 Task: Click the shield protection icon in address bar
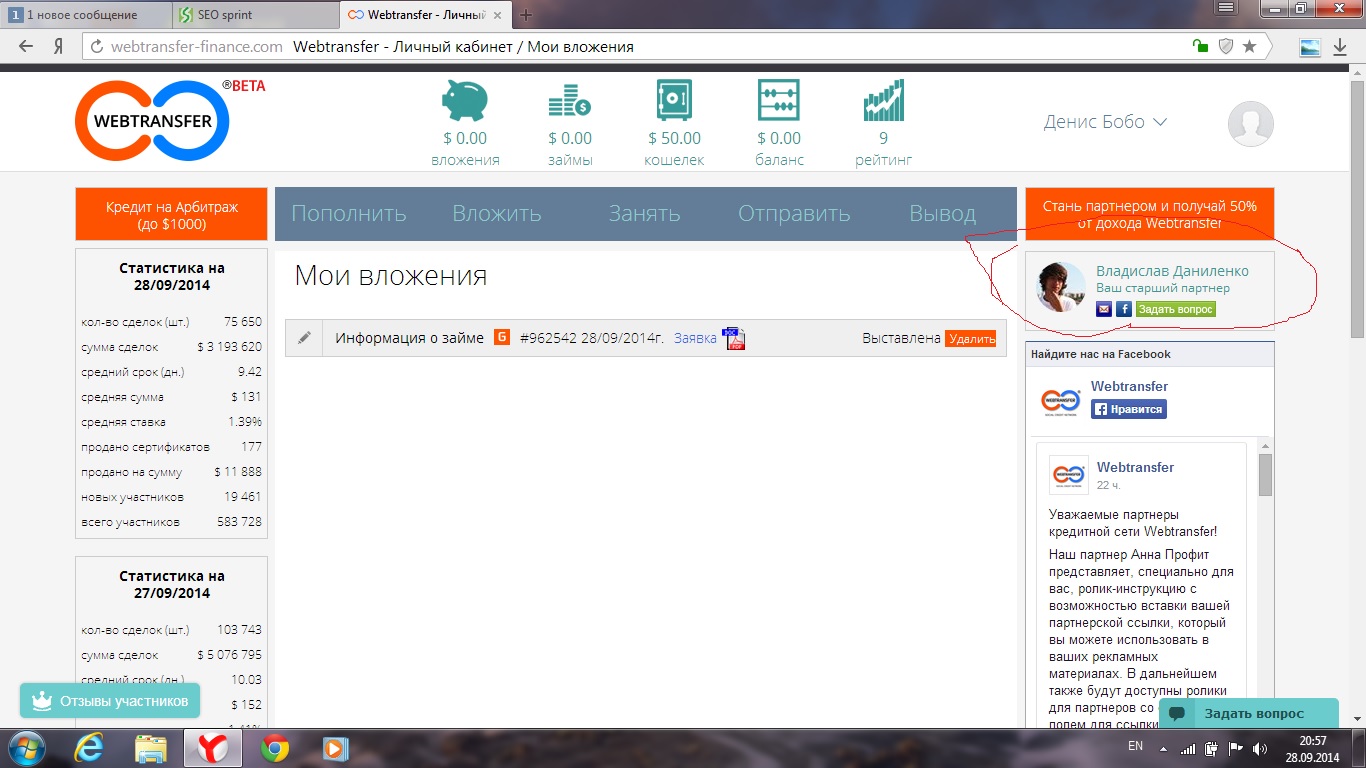1225,46
